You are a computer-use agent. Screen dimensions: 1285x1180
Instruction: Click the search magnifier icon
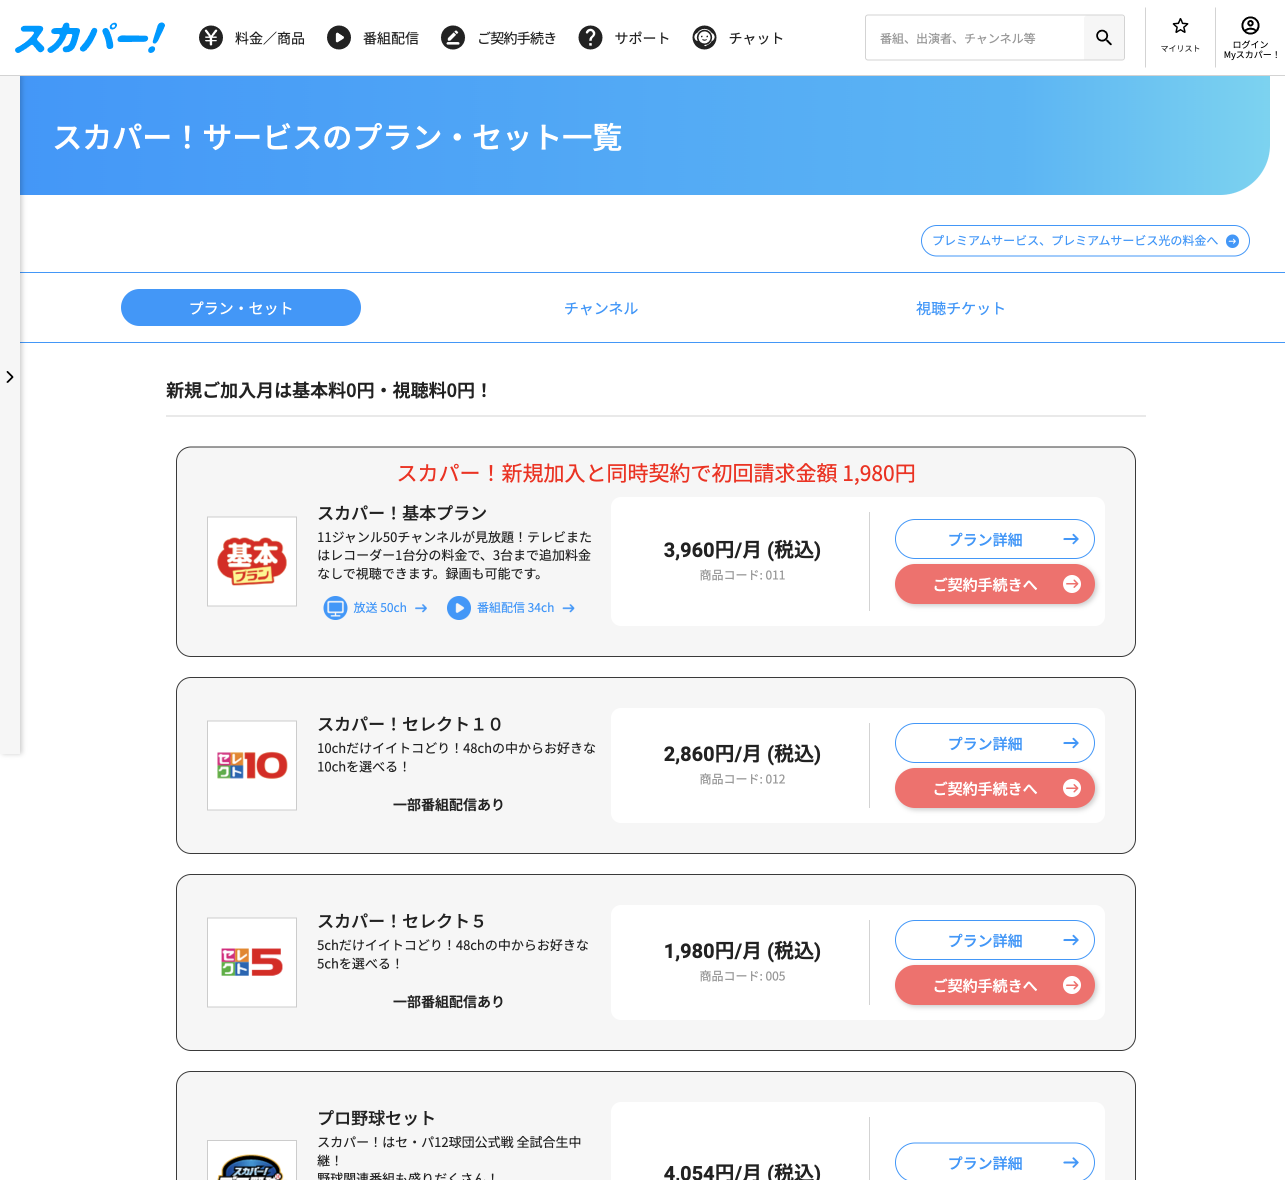tap(1103, 37)
